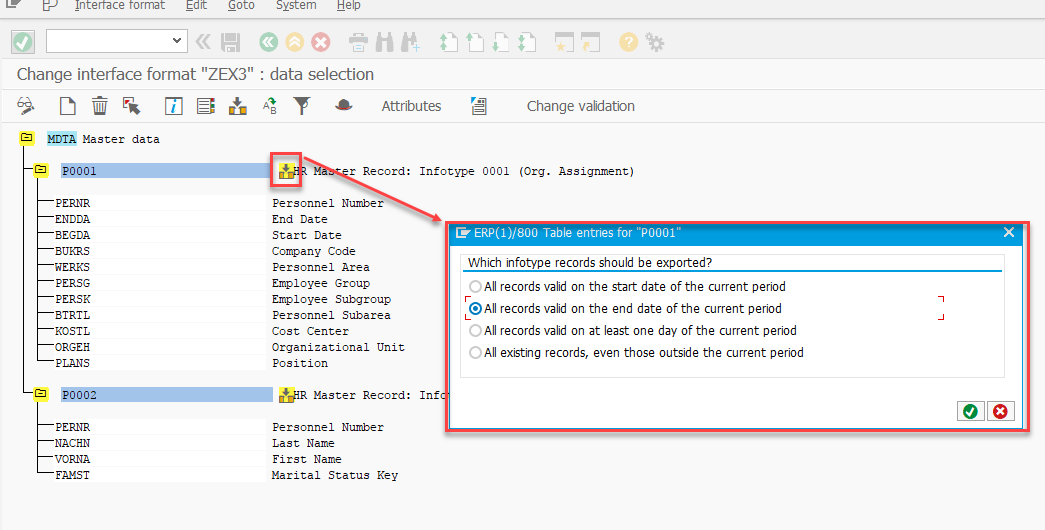Collapse the command field with the double chevron

tap(203, 43)
